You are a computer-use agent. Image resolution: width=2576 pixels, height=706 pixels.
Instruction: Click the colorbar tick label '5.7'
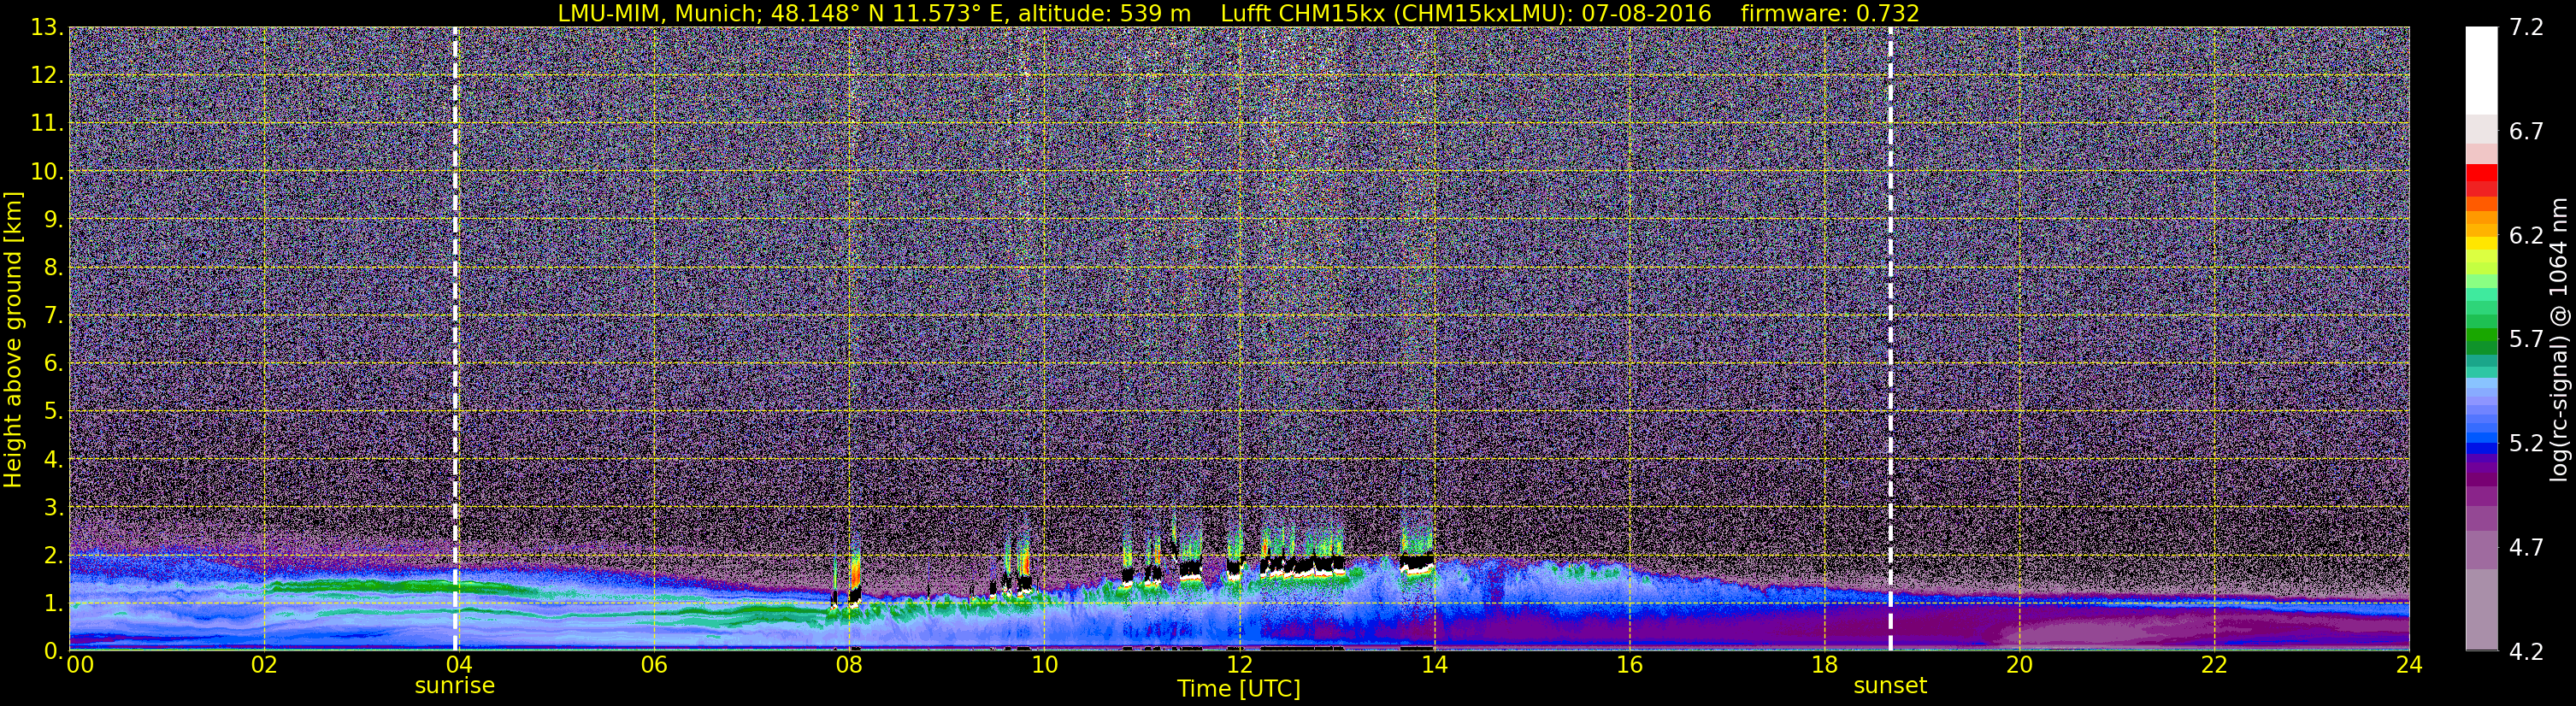click(x=2526, y=339)
